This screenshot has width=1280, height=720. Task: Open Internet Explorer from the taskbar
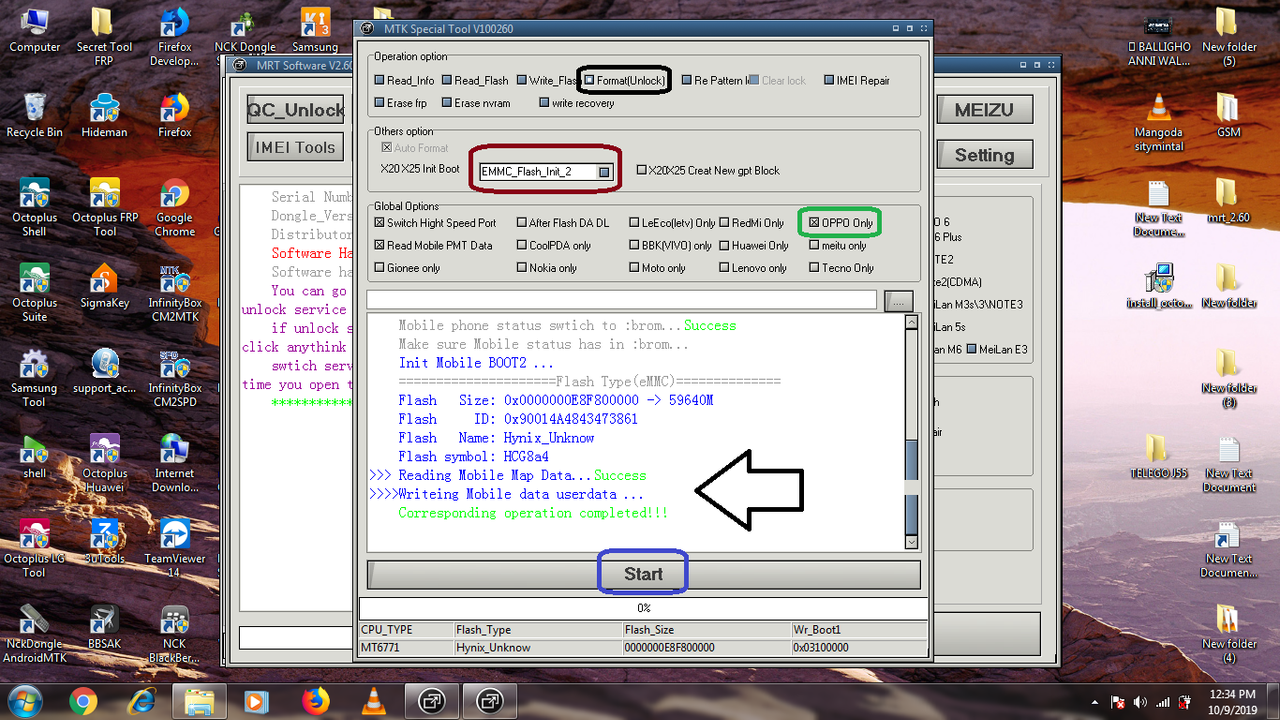(141, 700)
